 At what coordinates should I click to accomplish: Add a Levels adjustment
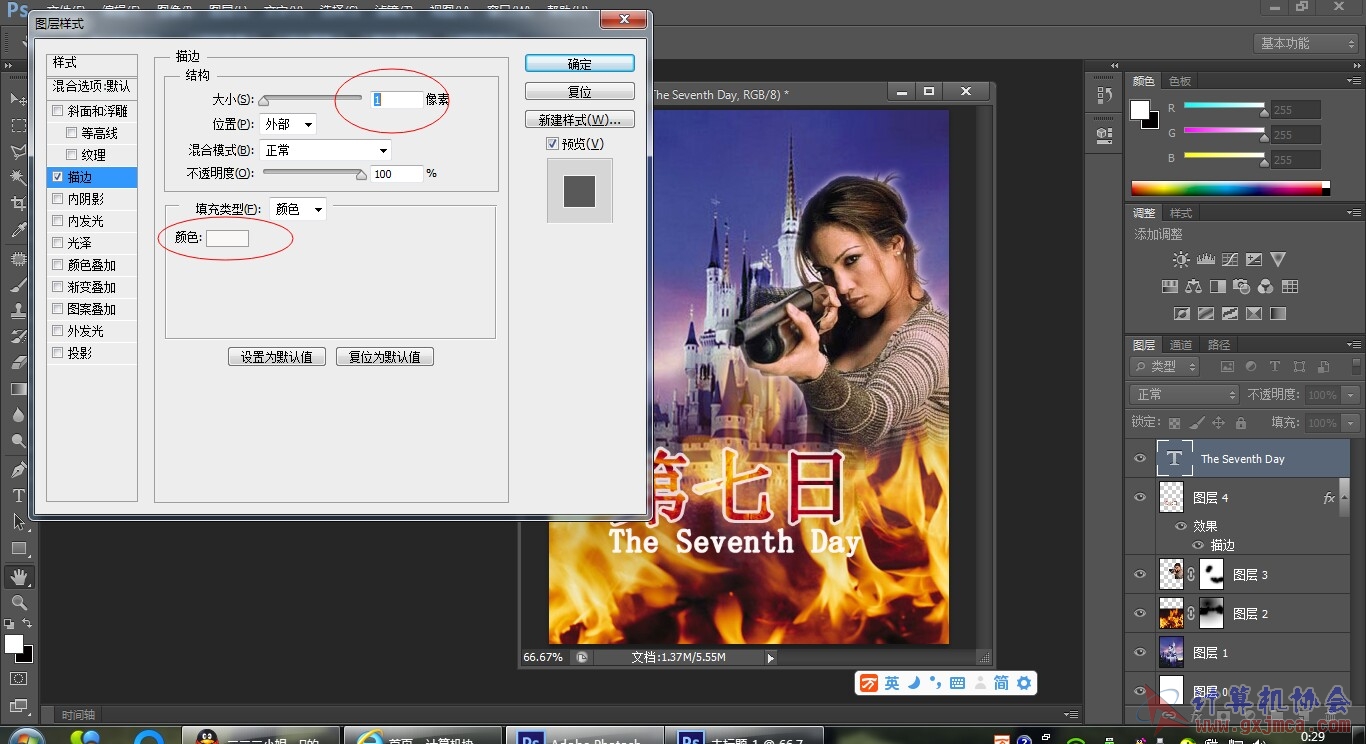coord(1206,260)
